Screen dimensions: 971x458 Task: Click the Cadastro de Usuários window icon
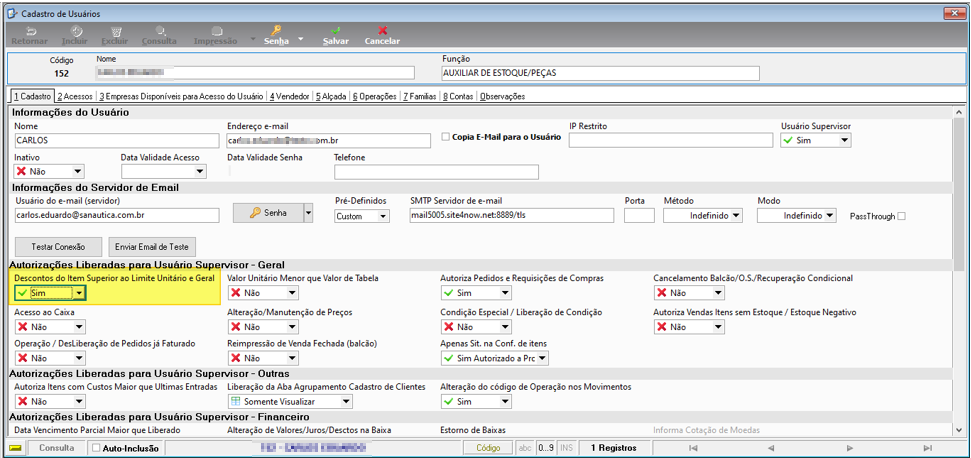click(11, 13)
